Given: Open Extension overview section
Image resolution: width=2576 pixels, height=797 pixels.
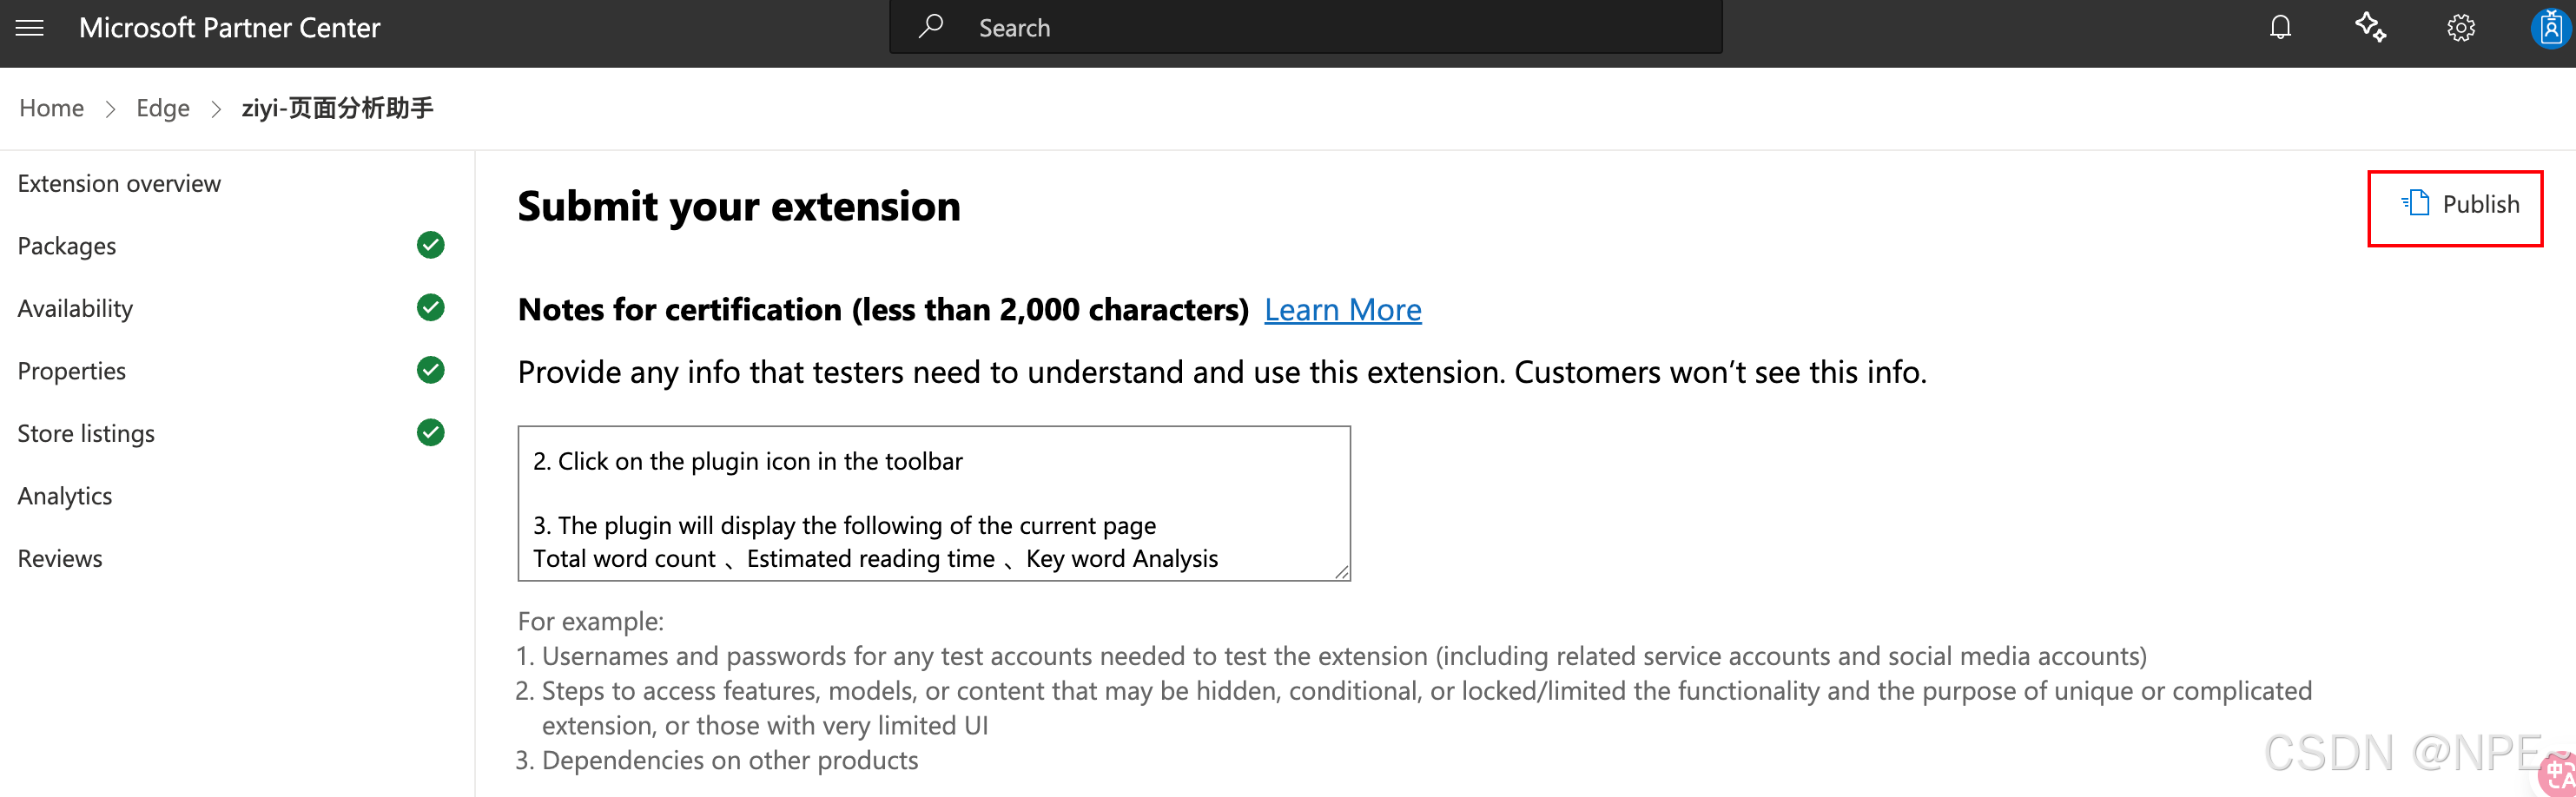Looking at the screenshot, I should point(119,184).
